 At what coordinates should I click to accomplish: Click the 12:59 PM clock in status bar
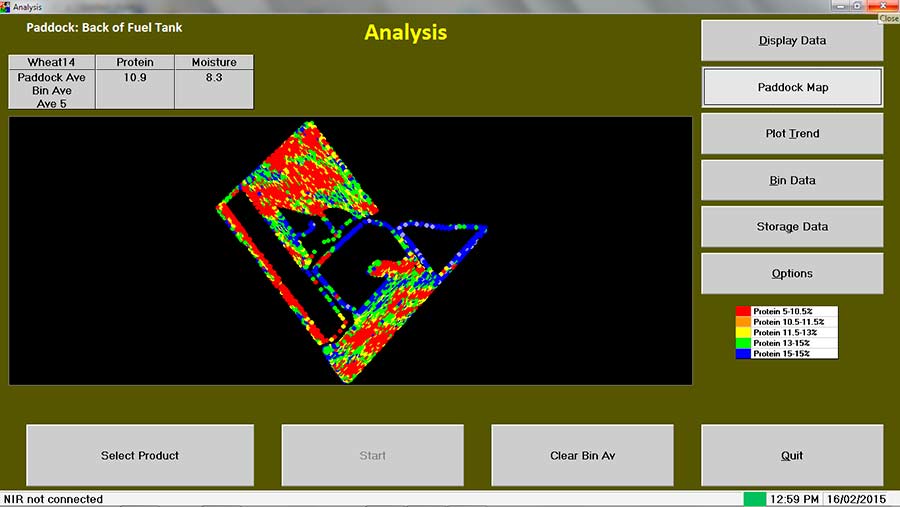point(798,498)
